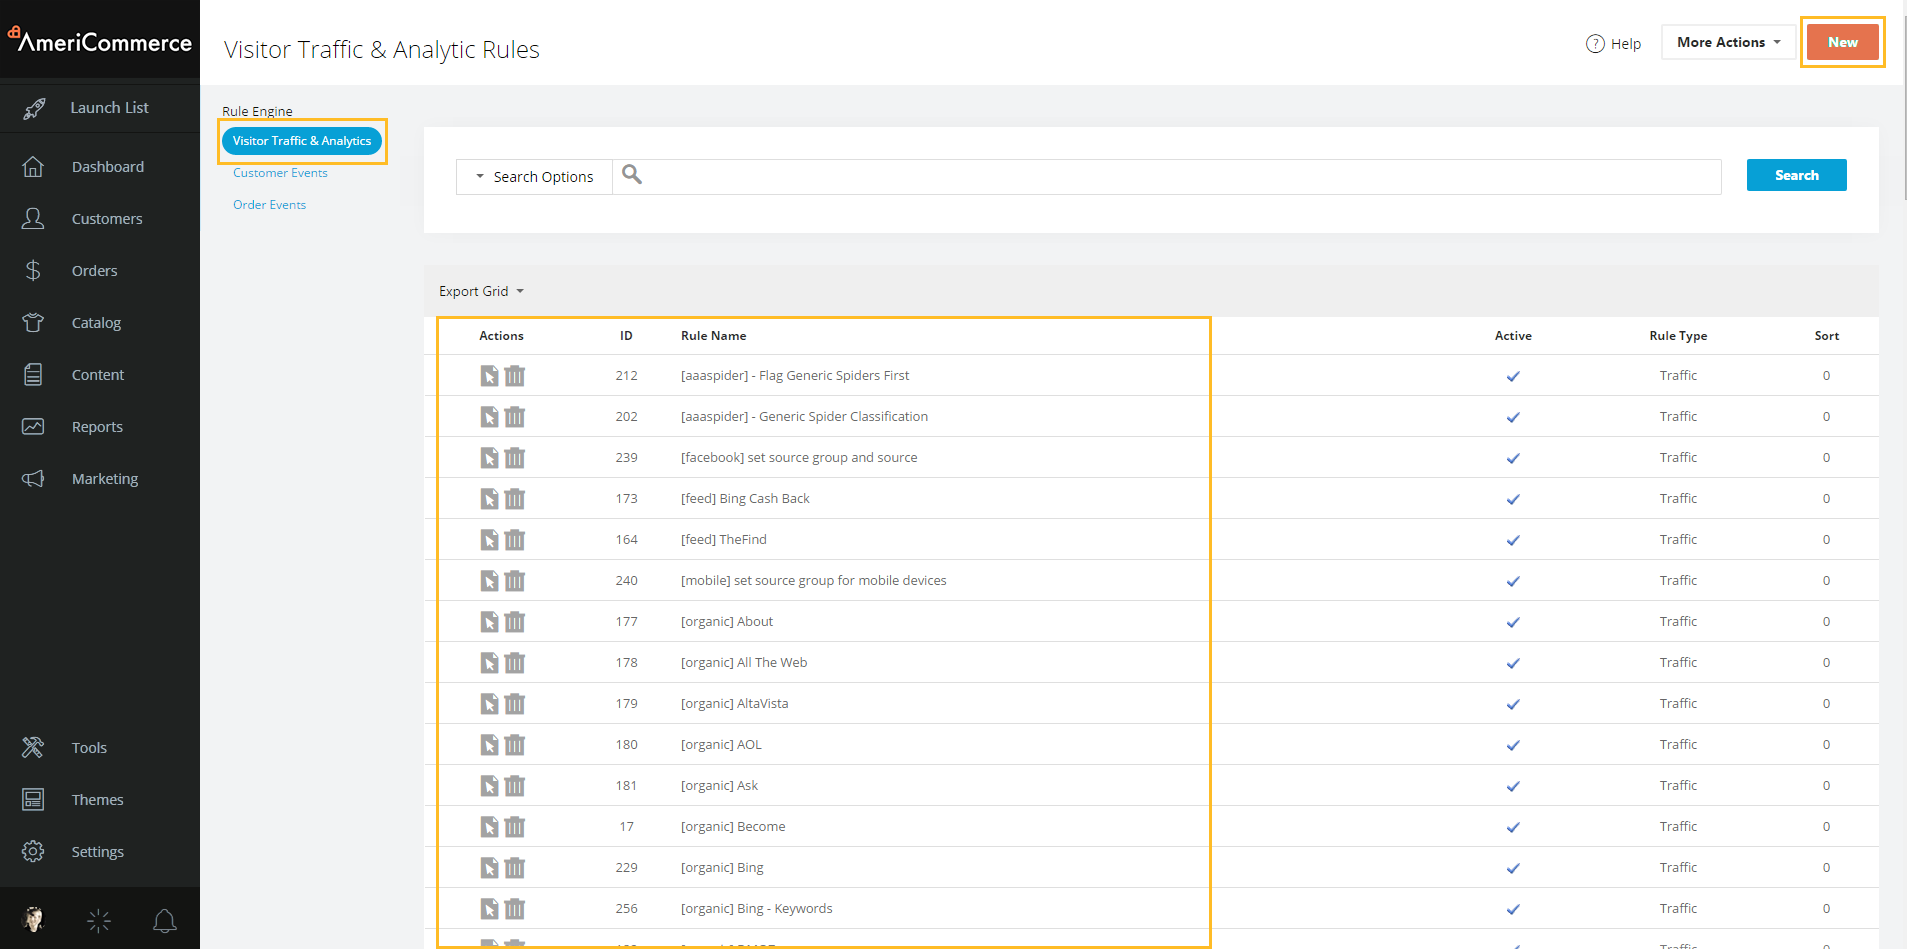Screen dimensions: 1907x949
Task: Delete the Generic Spider Classification rule
Action: (x=514, y=417)
